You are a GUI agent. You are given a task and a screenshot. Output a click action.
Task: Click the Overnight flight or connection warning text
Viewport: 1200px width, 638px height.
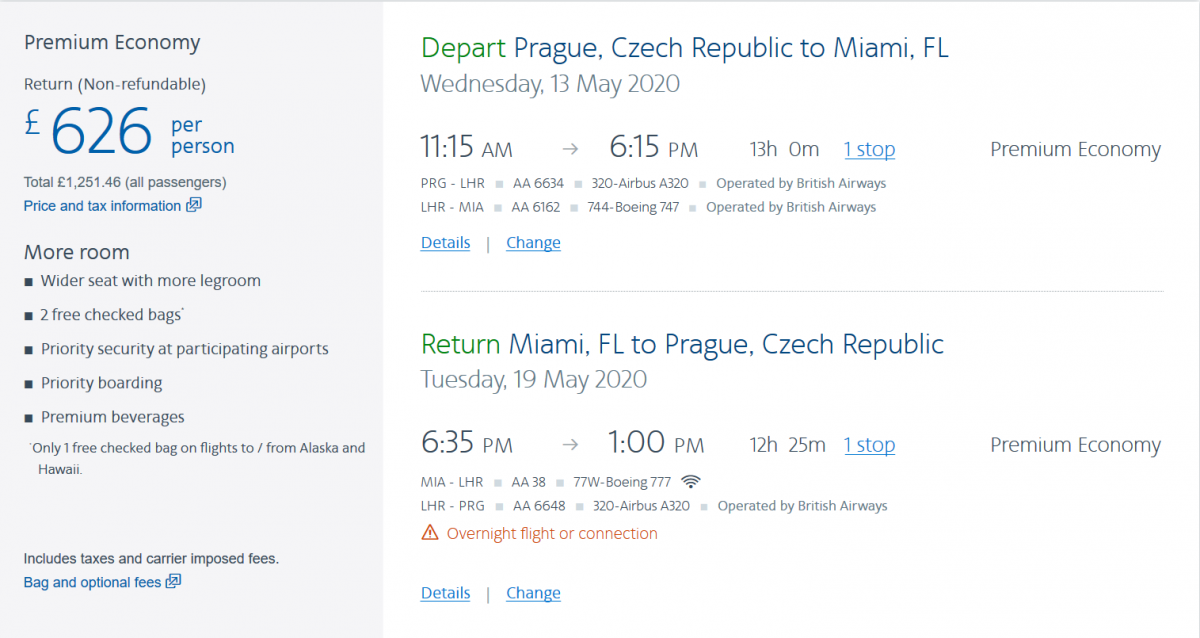click(x=552, y=534)
